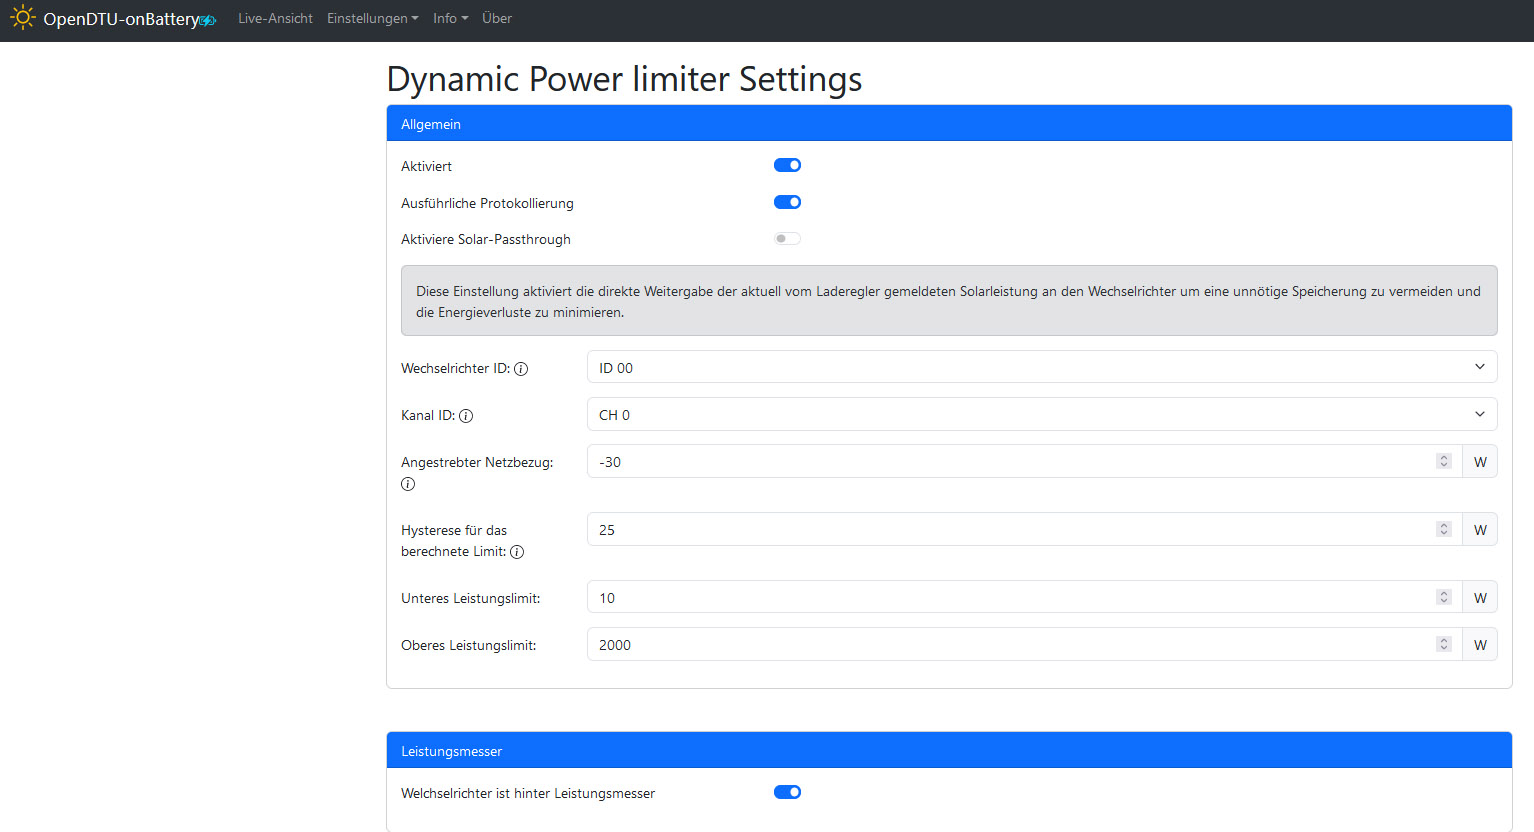Expand the Einstellungen menu

373,18
